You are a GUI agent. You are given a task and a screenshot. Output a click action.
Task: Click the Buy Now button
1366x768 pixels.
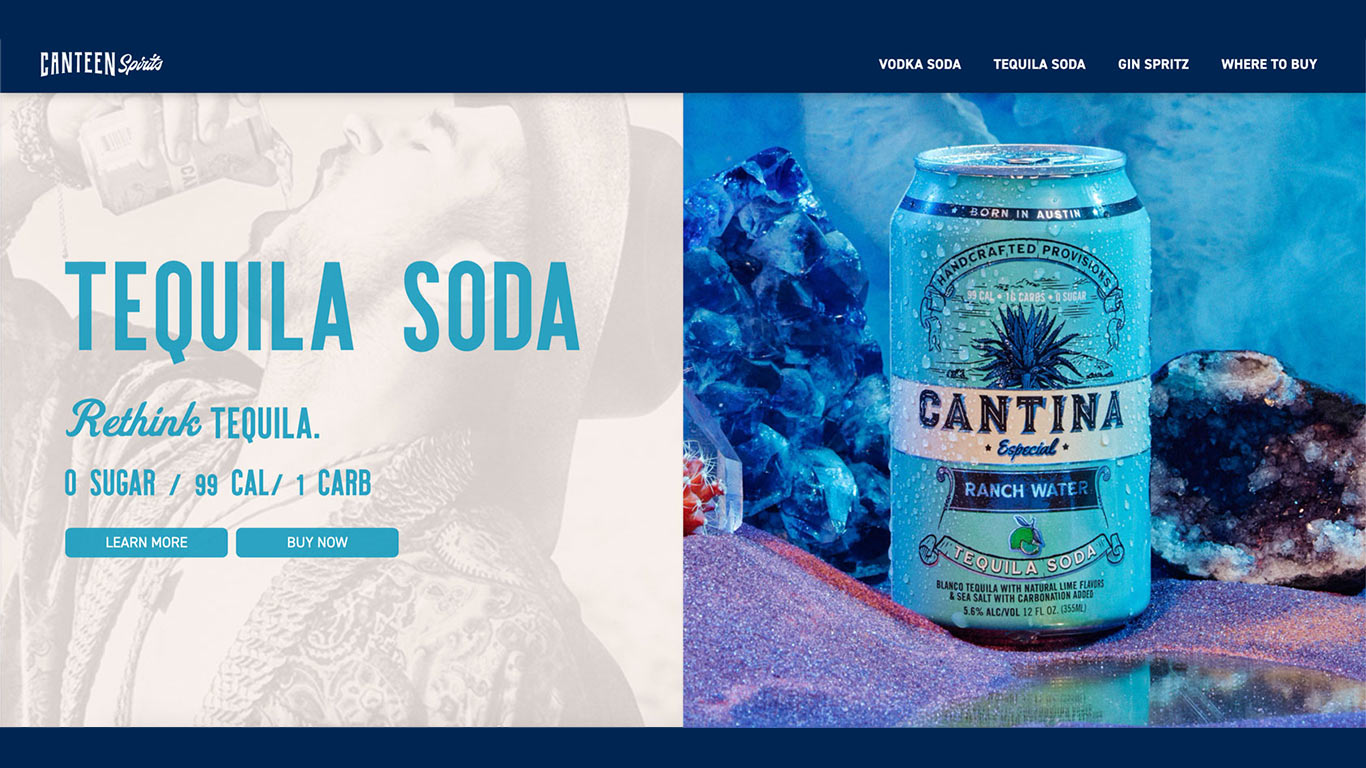[317, 542]
